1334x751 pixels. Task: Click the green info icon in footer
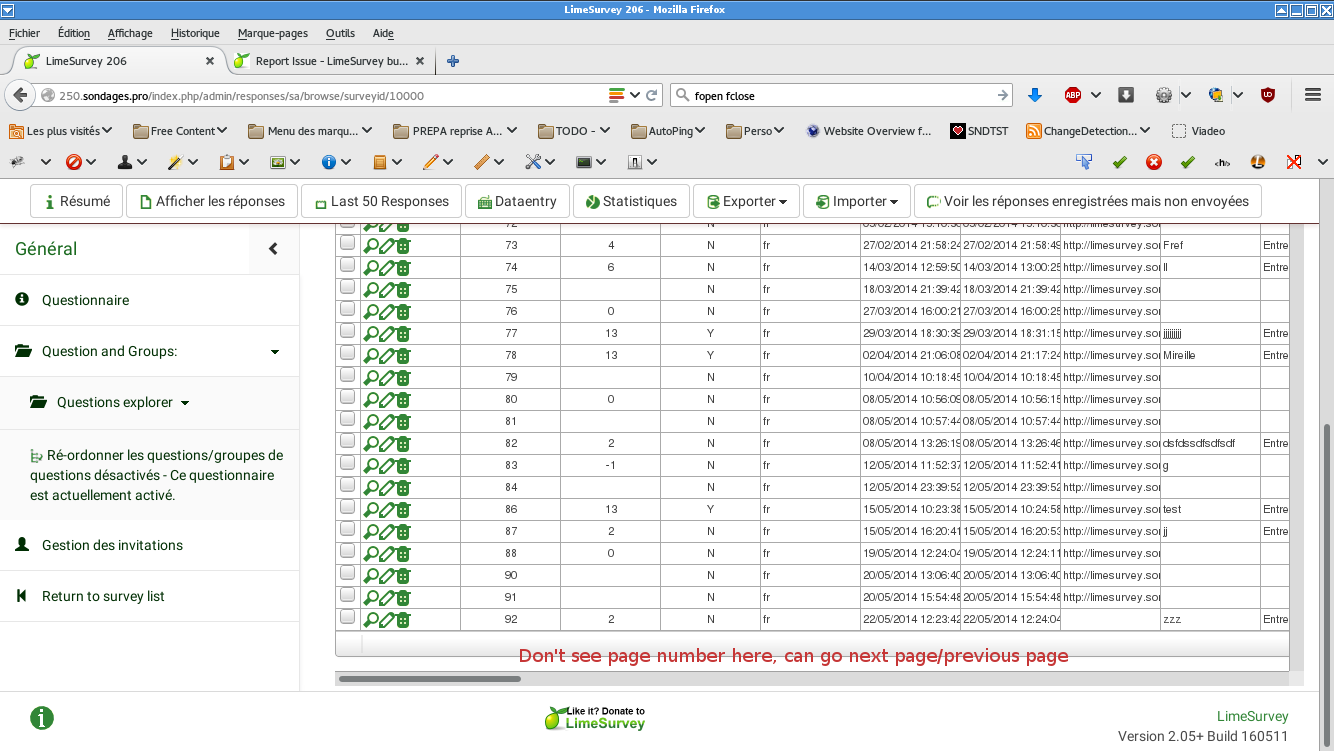coord(42,717)
